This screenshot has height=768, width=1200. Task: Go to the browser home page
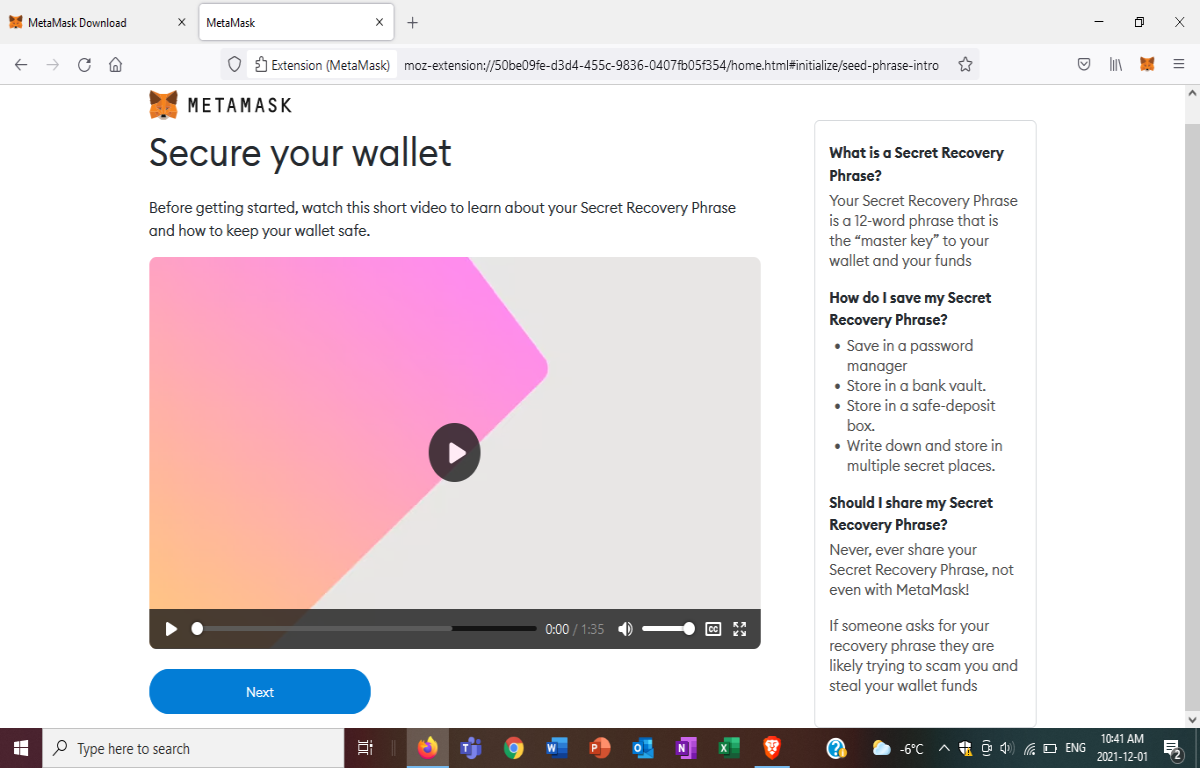click(116, 64)
